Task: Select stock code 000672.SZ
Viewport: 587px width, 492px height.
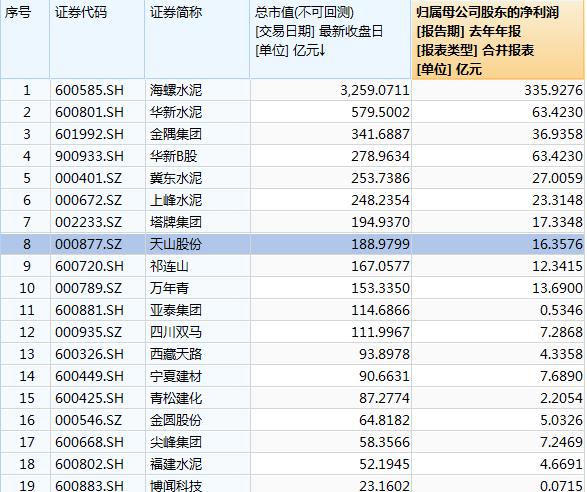Action: [x=89, y=200]
